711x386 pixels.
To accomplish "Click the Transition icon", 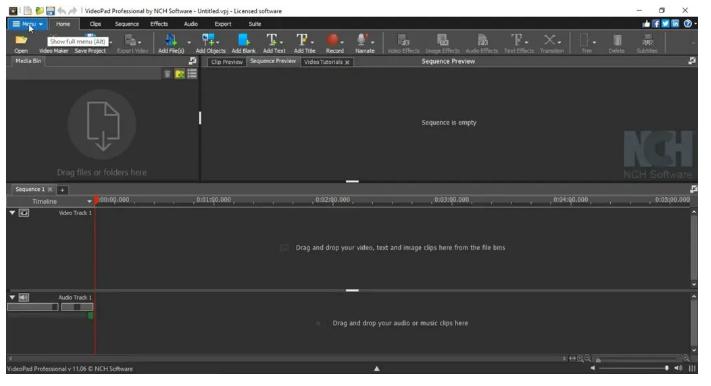I will 550,40.
